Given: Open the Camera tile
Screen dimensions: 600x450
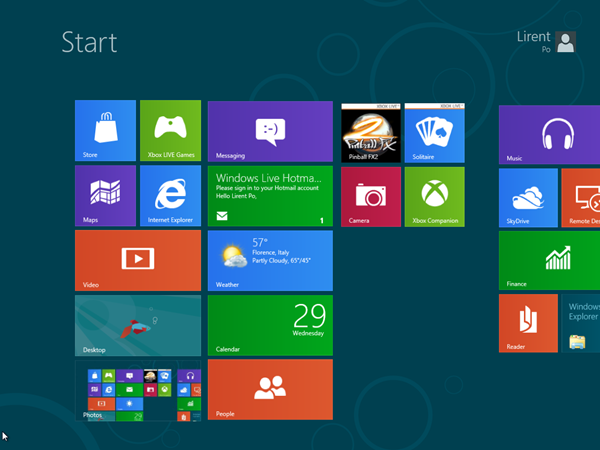Looking at the screenshot, I should (371, 197).
